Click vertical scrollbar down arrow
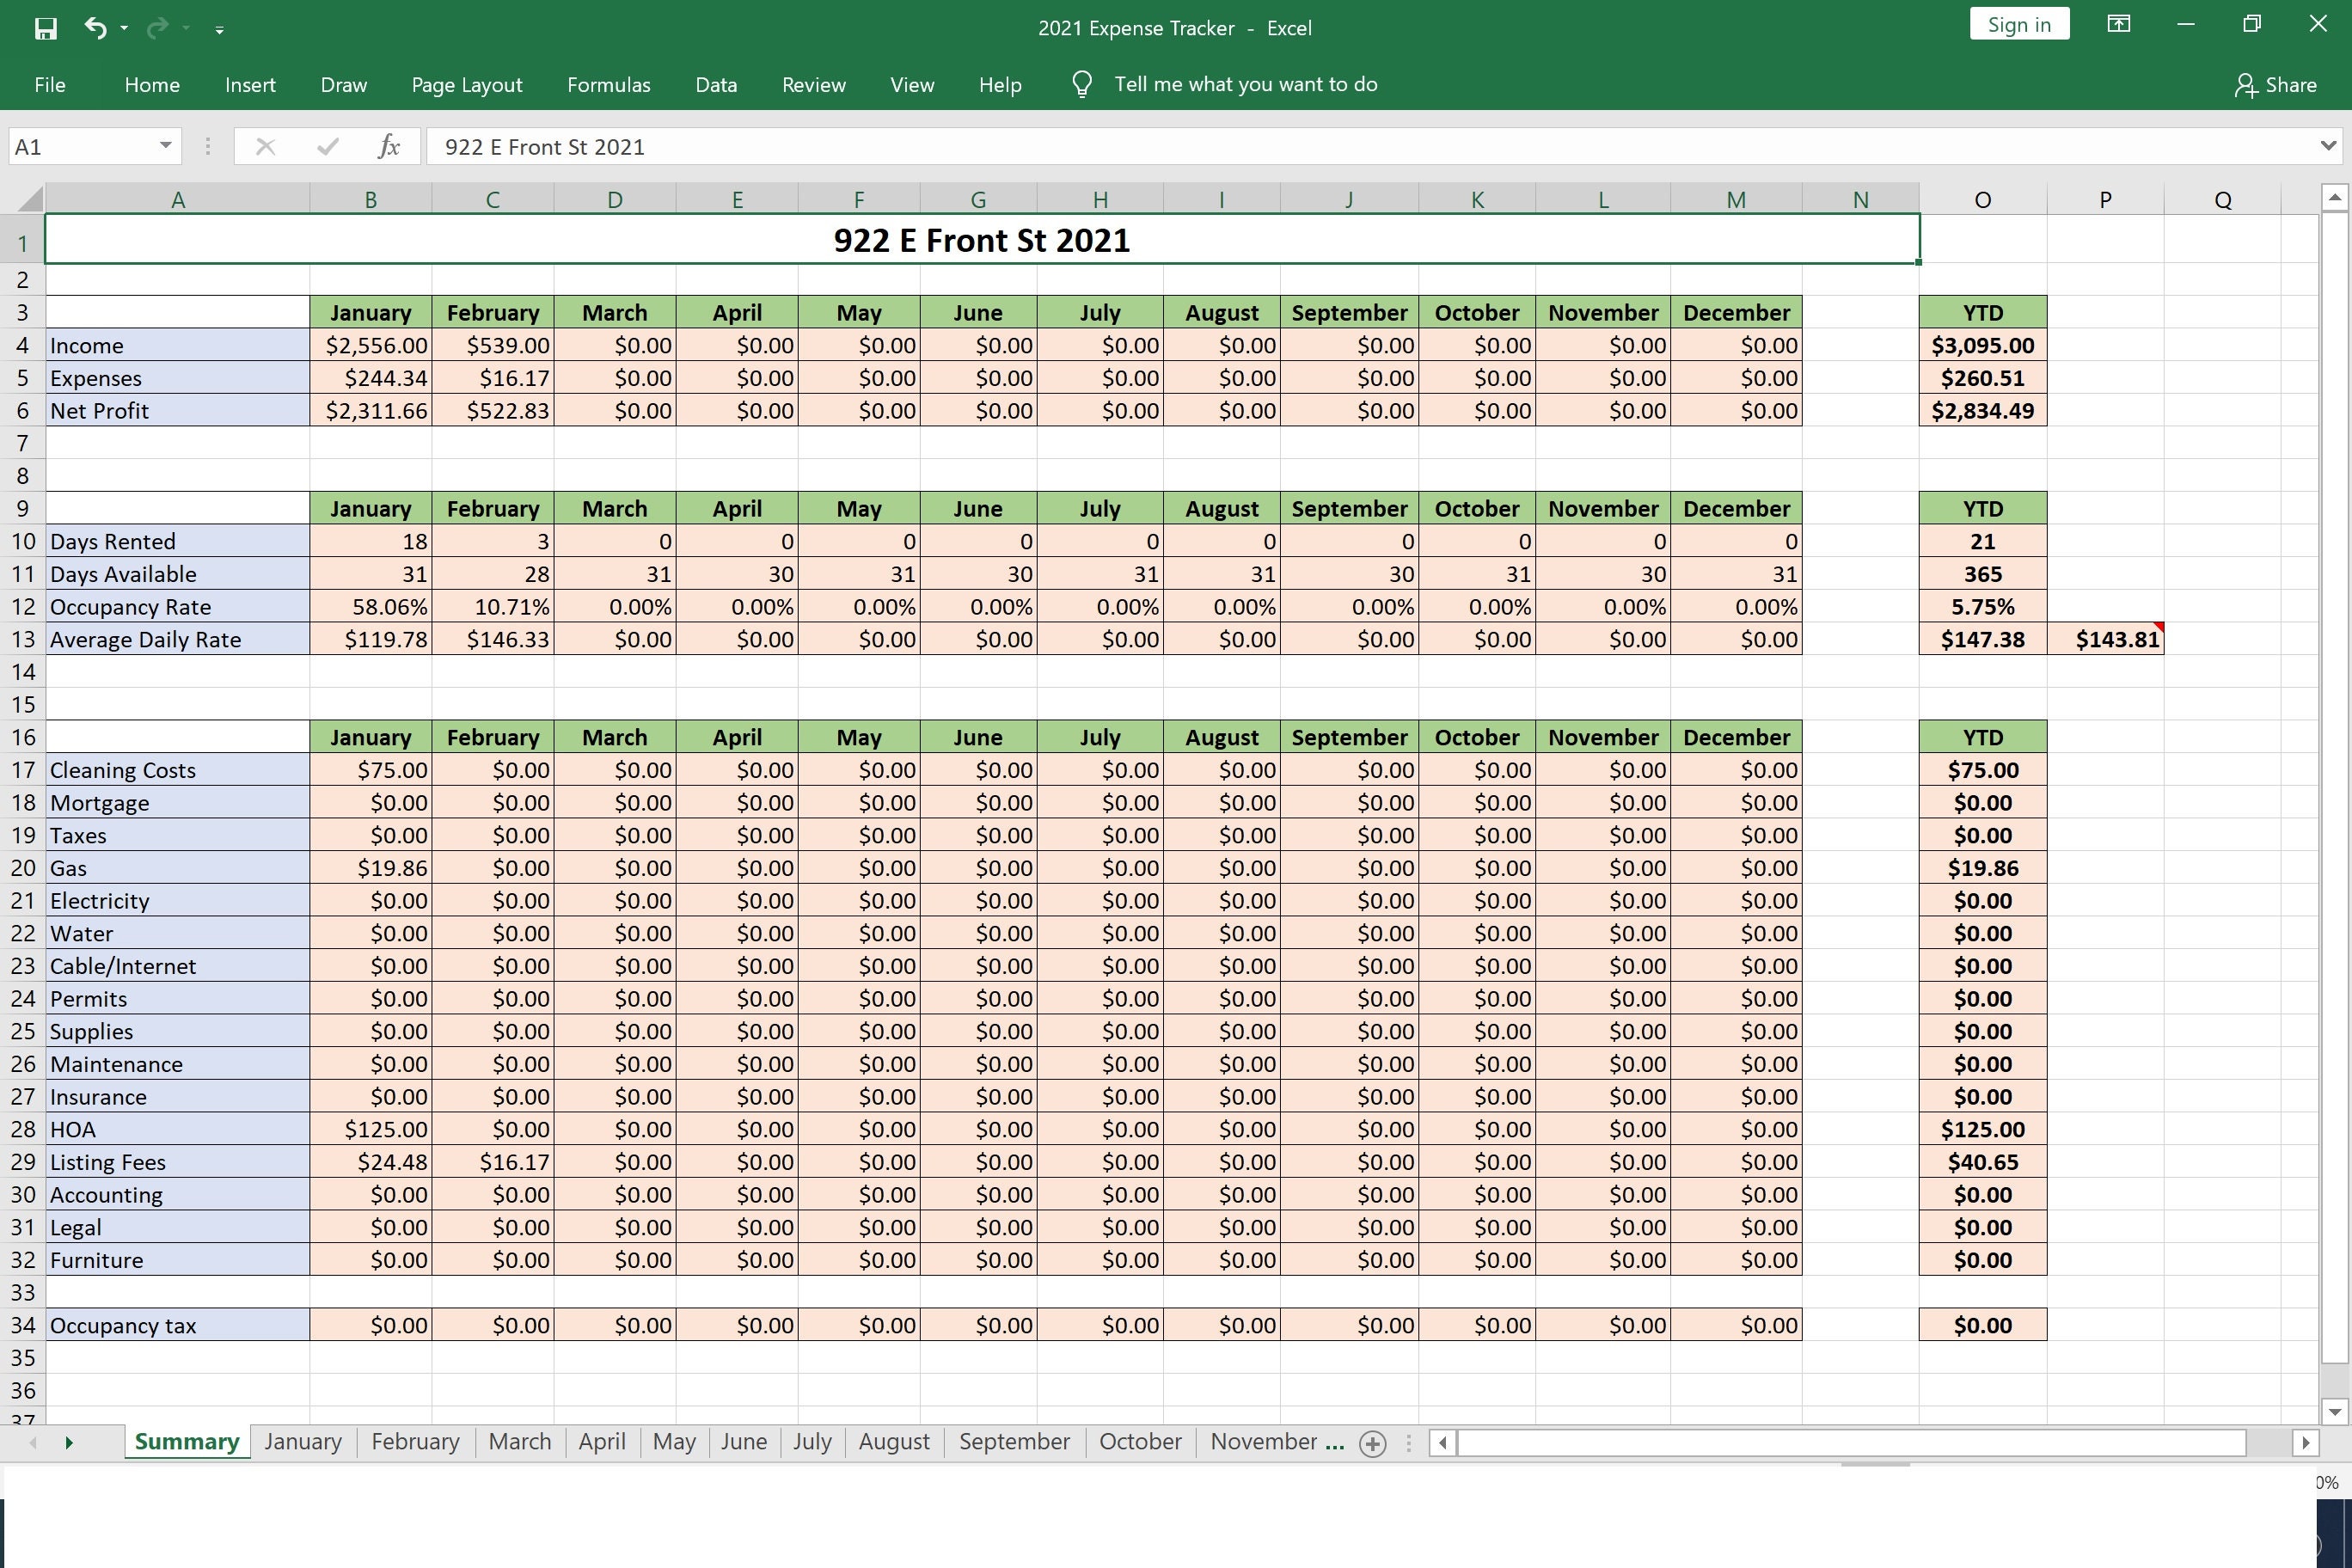 point(2334,1411)
